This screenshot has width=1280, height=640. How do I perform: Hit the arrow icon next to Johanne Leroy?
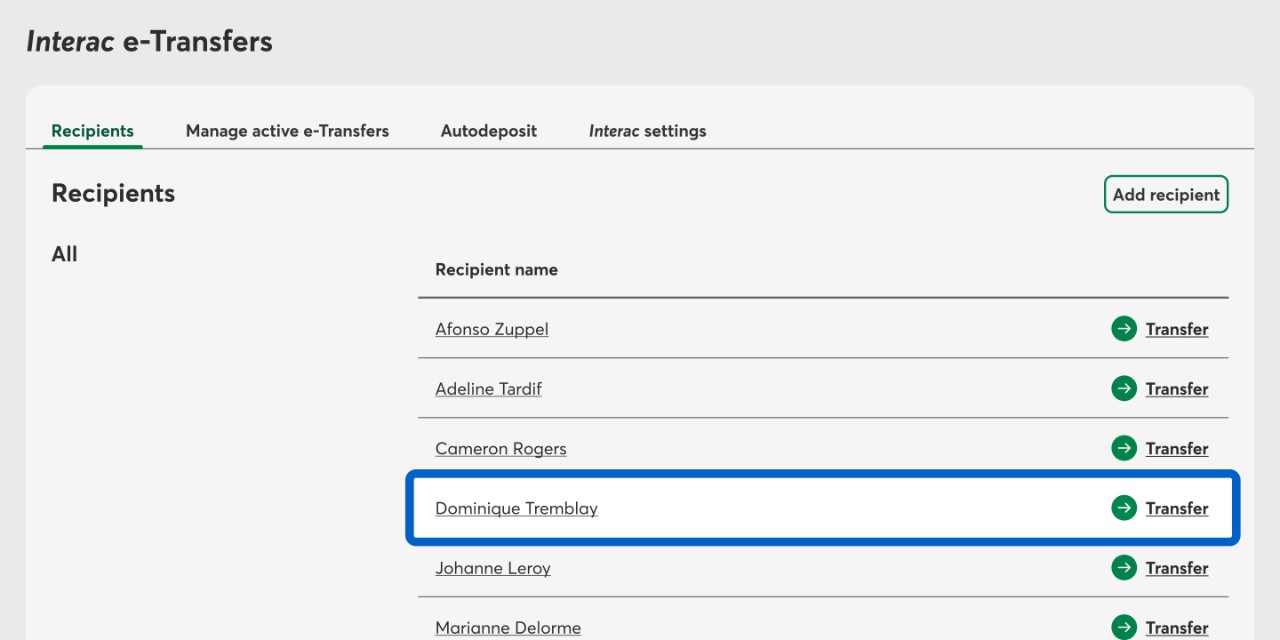click(x=1124, y=568)
